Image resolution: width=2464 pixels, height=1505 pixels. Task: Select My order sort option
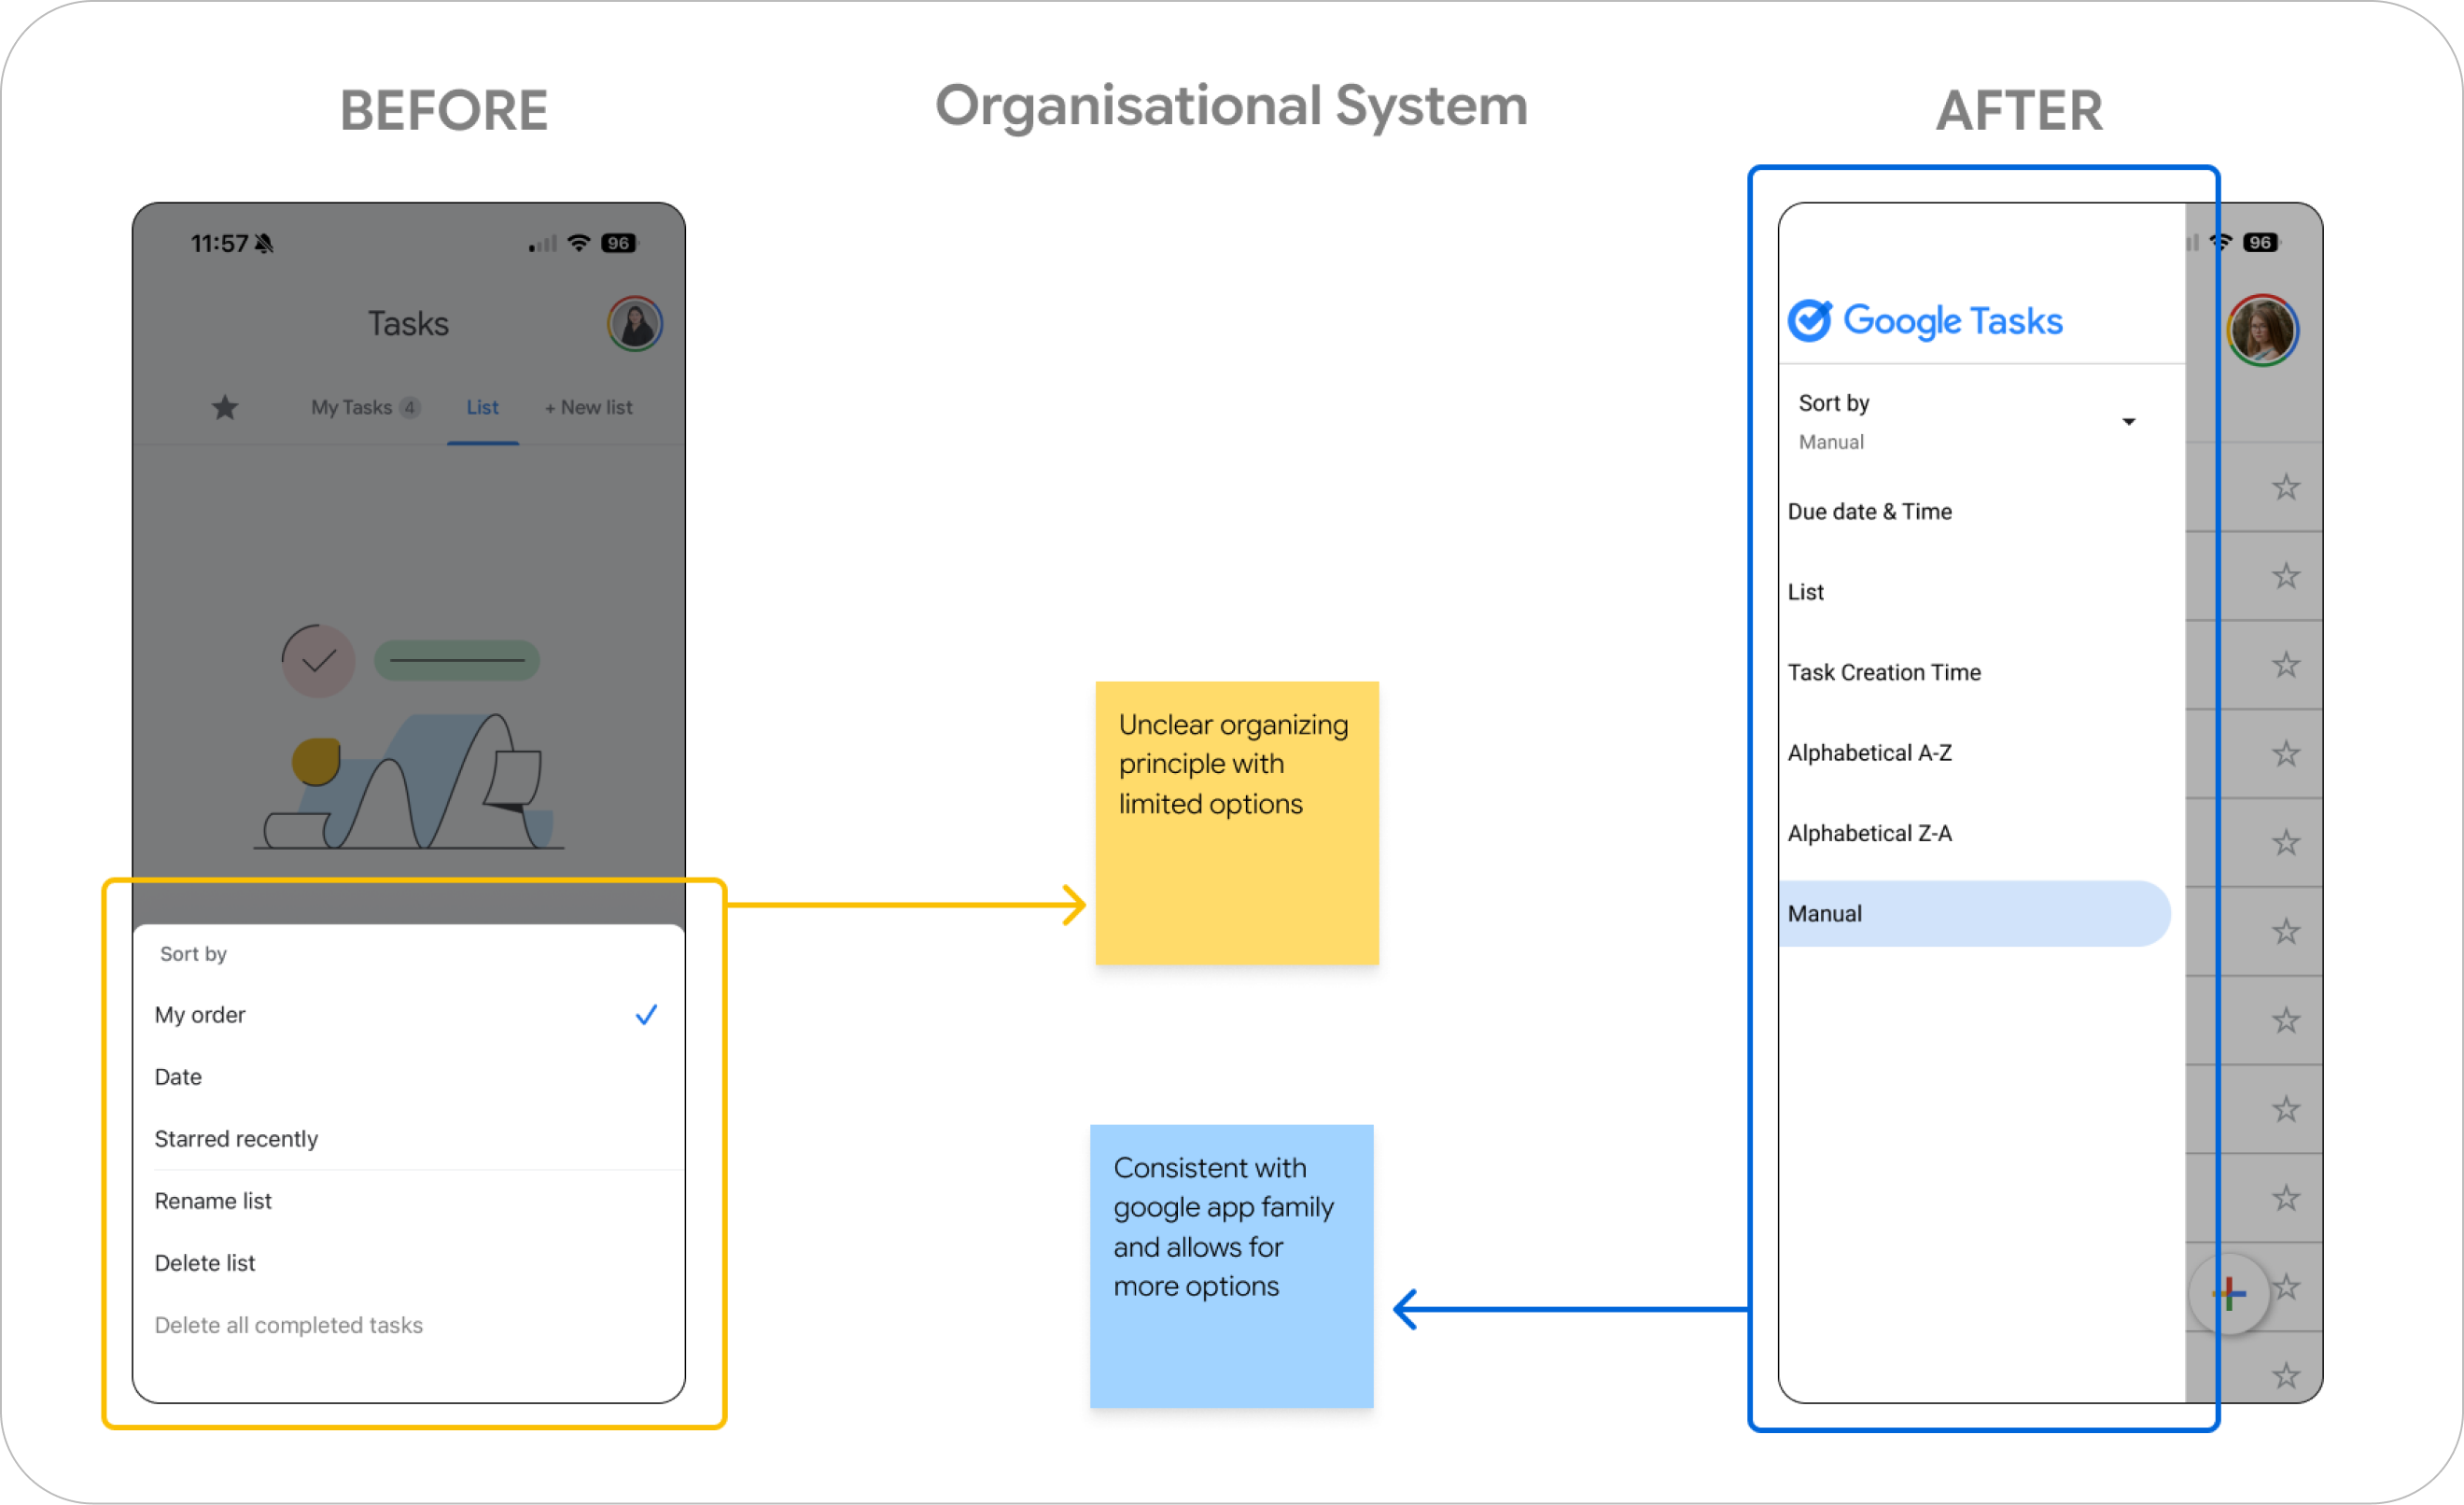click(x=408, y=1015)
